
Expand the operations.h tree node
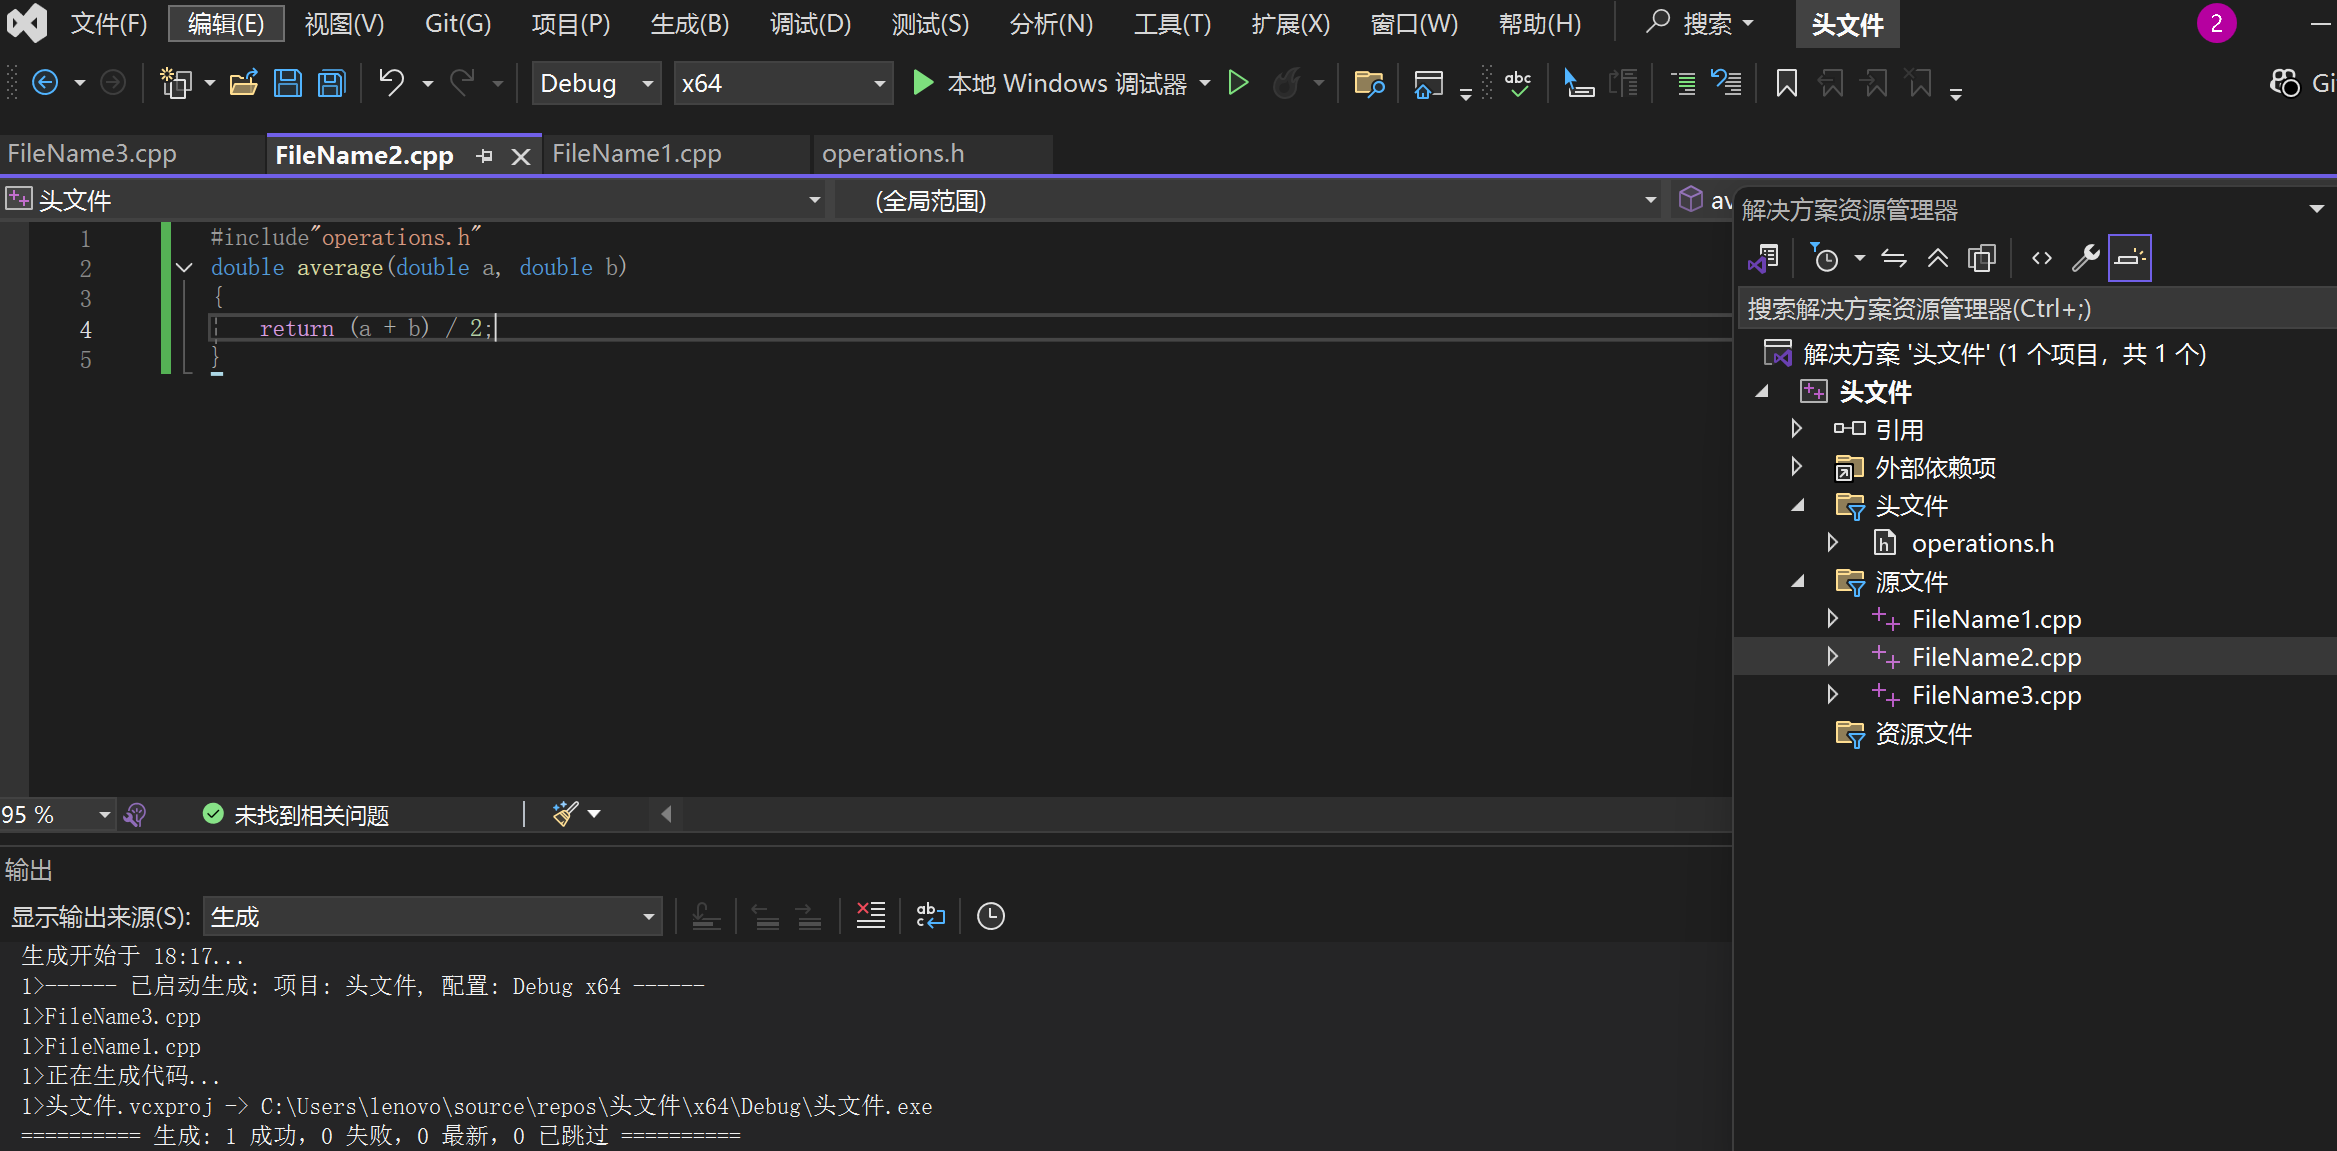[1833, 543]
